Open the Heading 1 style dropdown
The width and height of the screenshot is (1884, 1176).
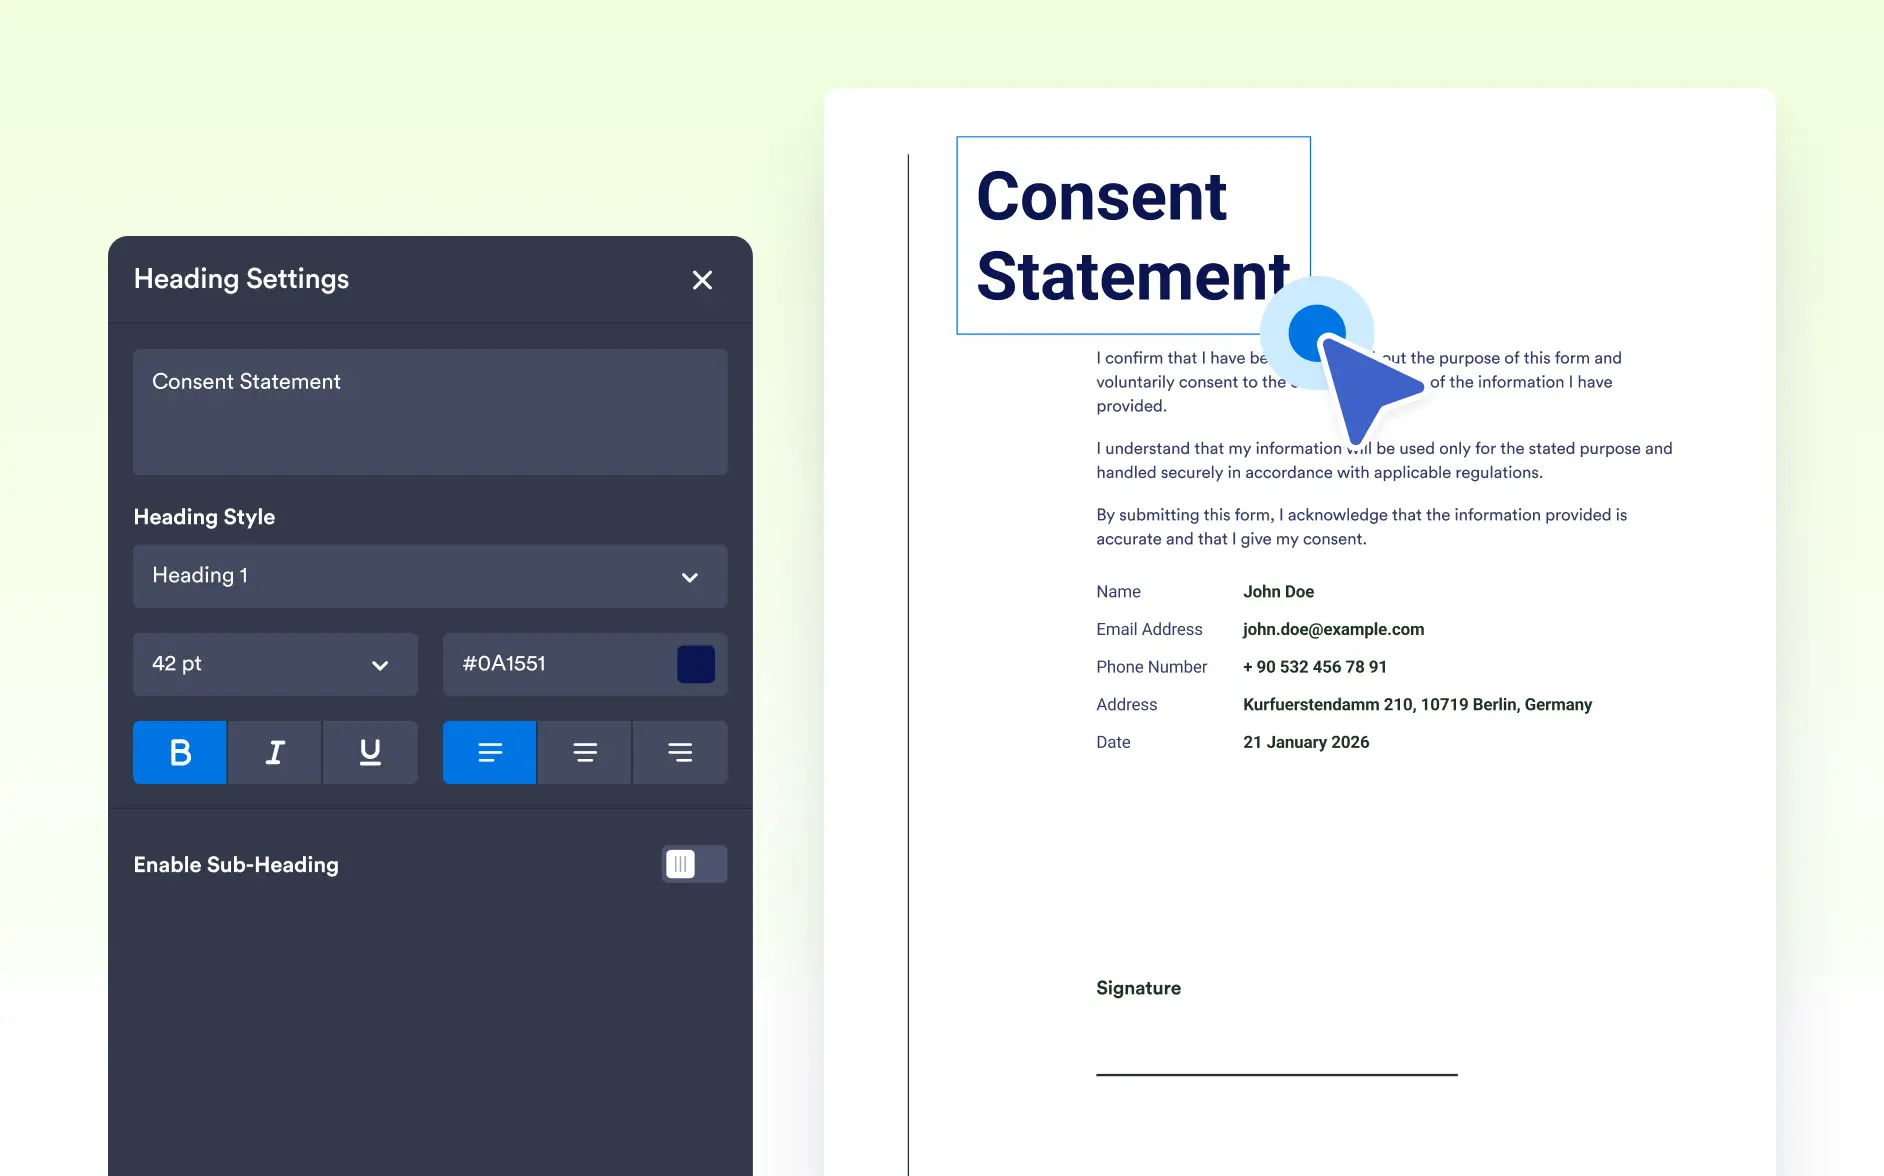pos(430,576)
